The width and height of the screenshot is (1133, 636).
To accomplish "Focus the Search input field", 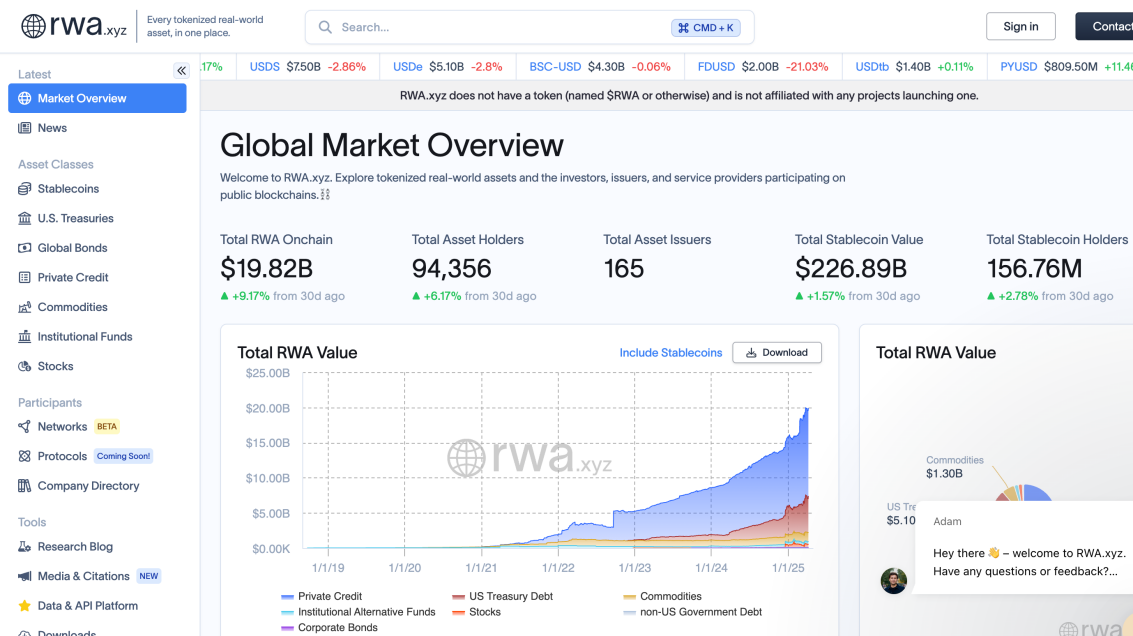I will (x=500, y=28).
